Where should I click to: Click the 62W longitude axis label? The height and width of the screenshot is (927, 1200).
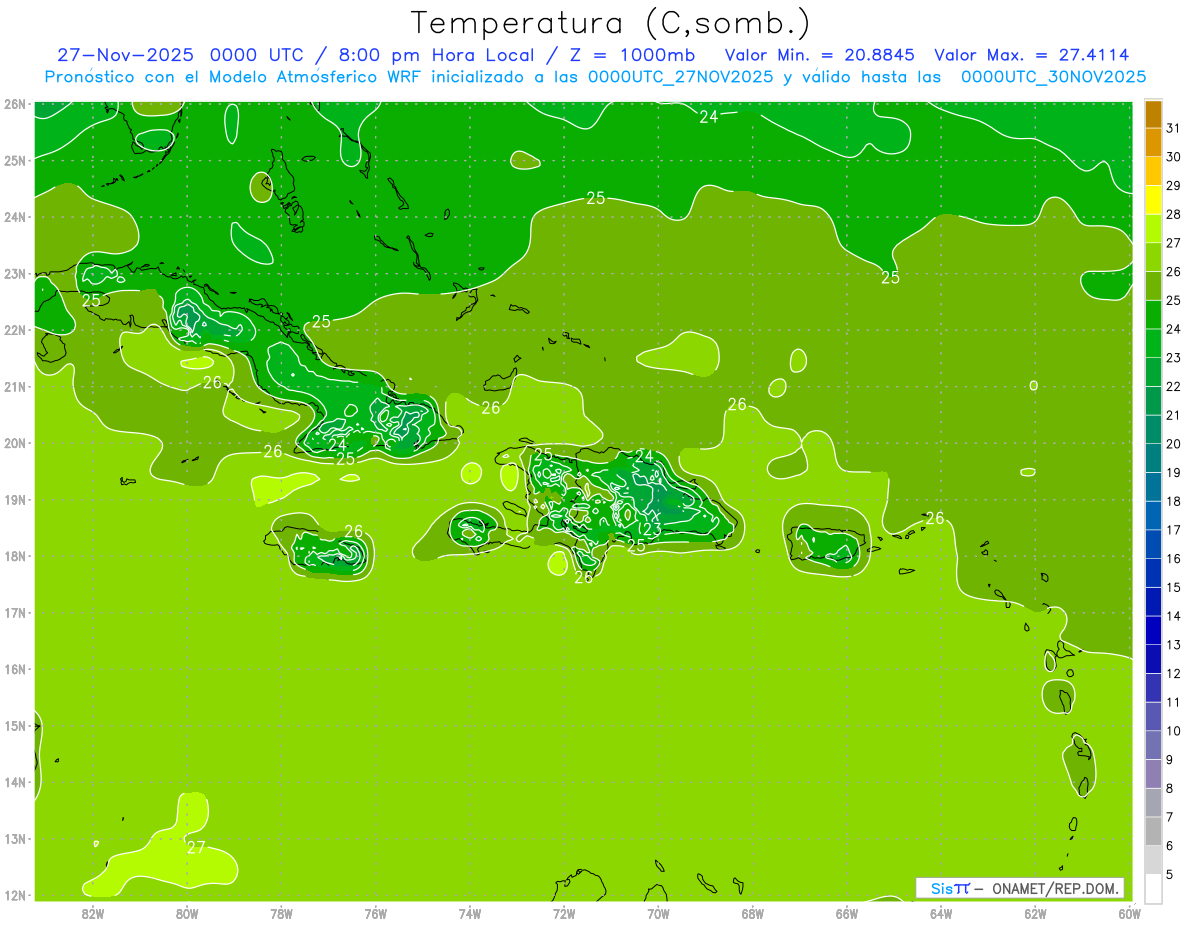point(1035,913)
